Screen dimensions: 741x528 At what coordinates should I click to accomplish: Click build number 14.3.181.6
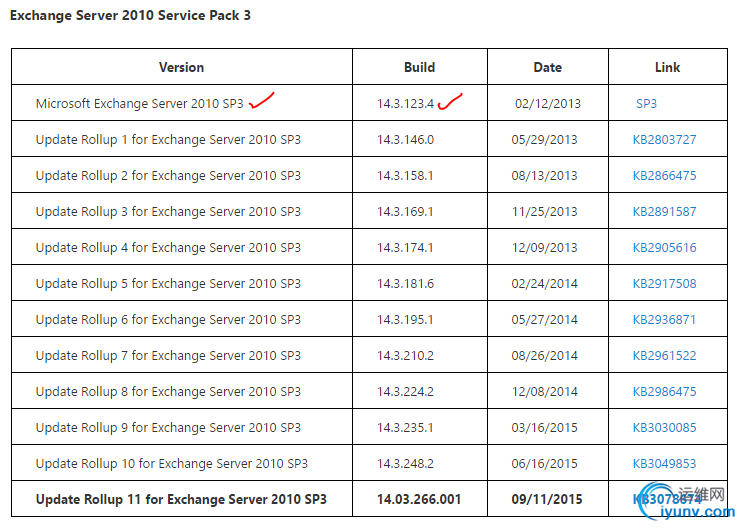(x=405, y=284)
